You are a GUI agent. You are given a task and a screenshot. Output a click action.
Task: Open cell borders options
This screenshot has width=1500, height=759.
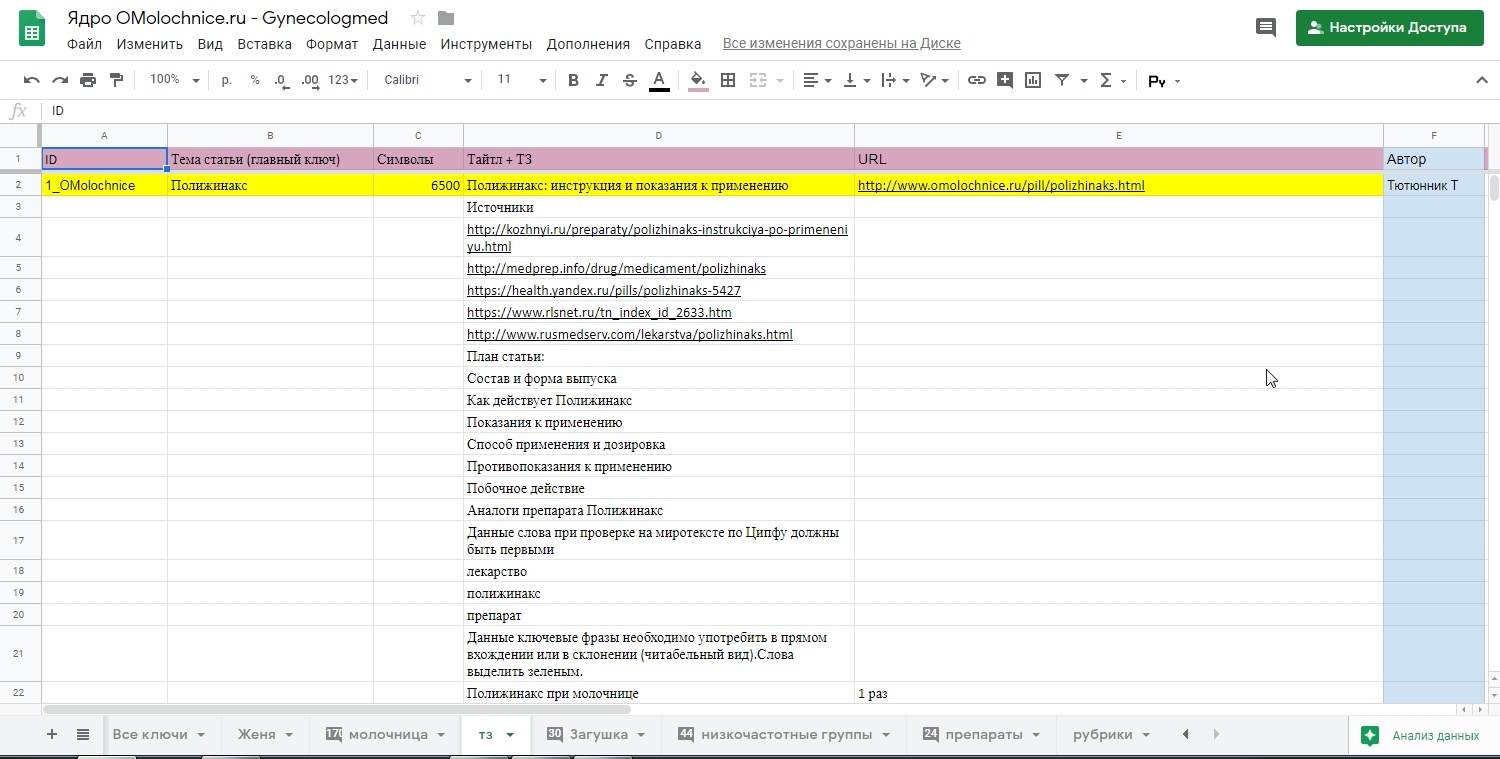[x=728, y=81]
